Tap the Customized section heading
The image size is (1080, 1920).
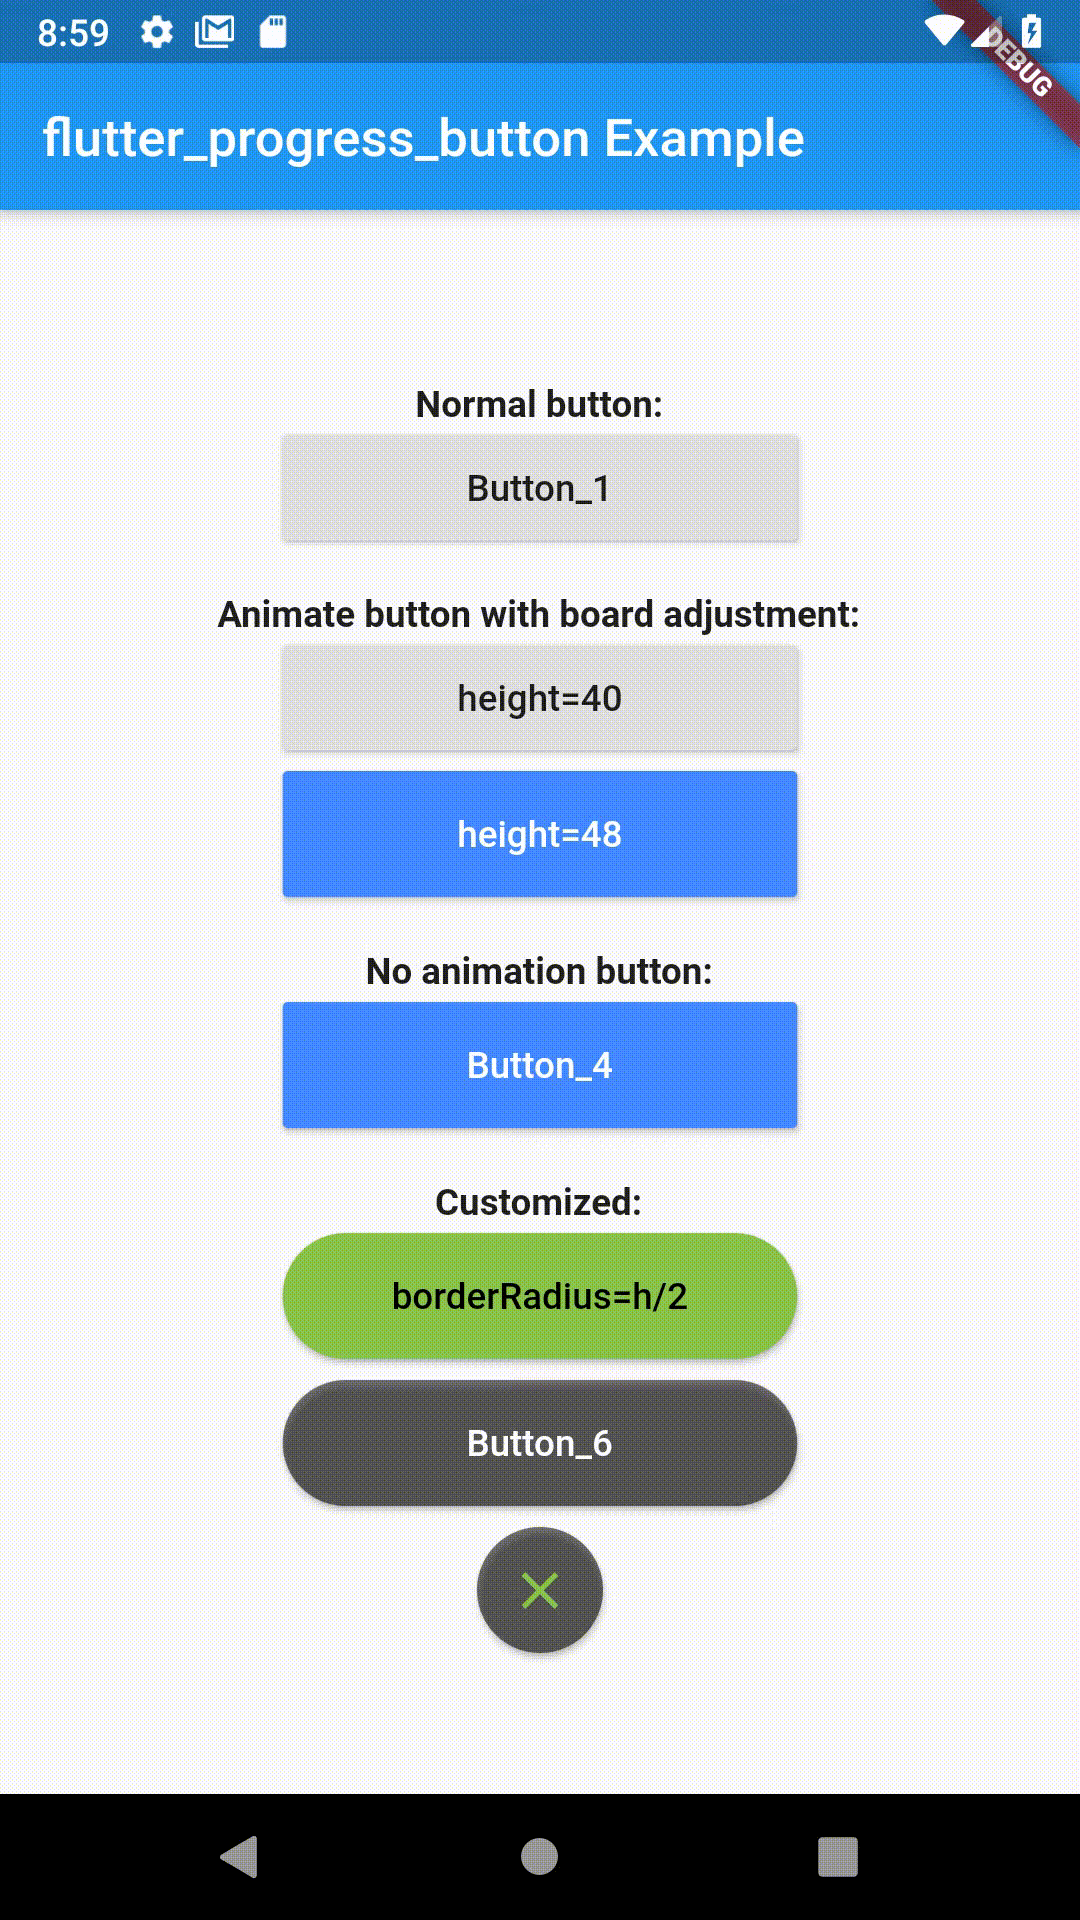pyautogui.click(x=539, y=1201)
